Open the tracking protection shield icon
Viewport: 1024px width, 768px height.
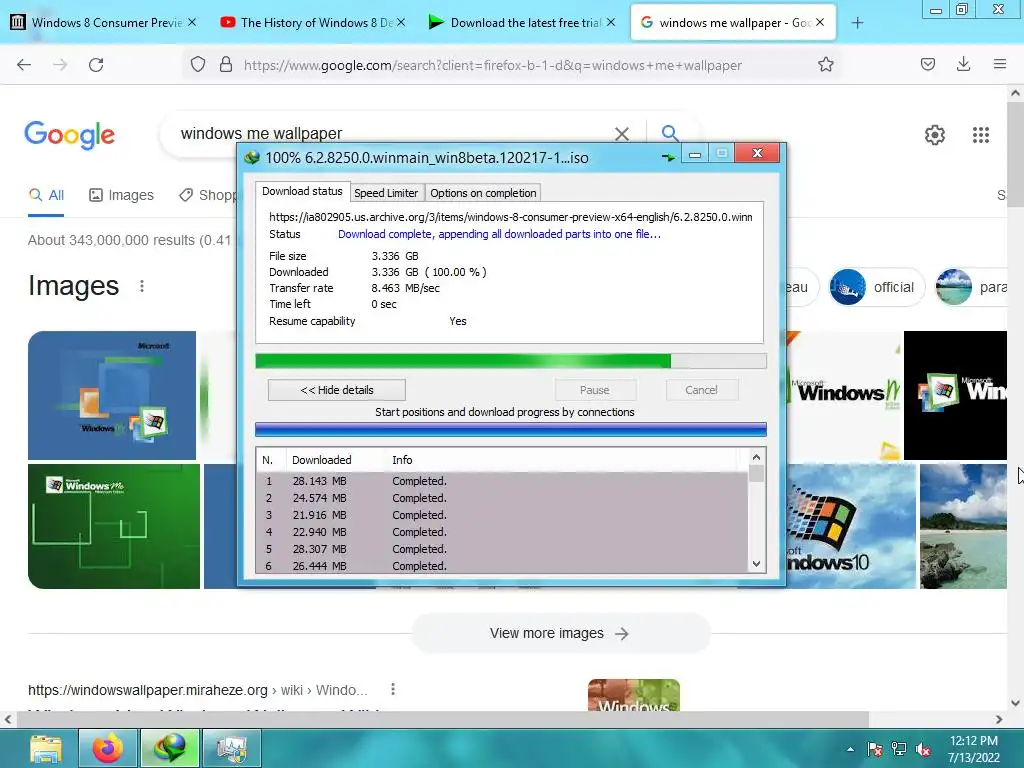click(198, 64)
